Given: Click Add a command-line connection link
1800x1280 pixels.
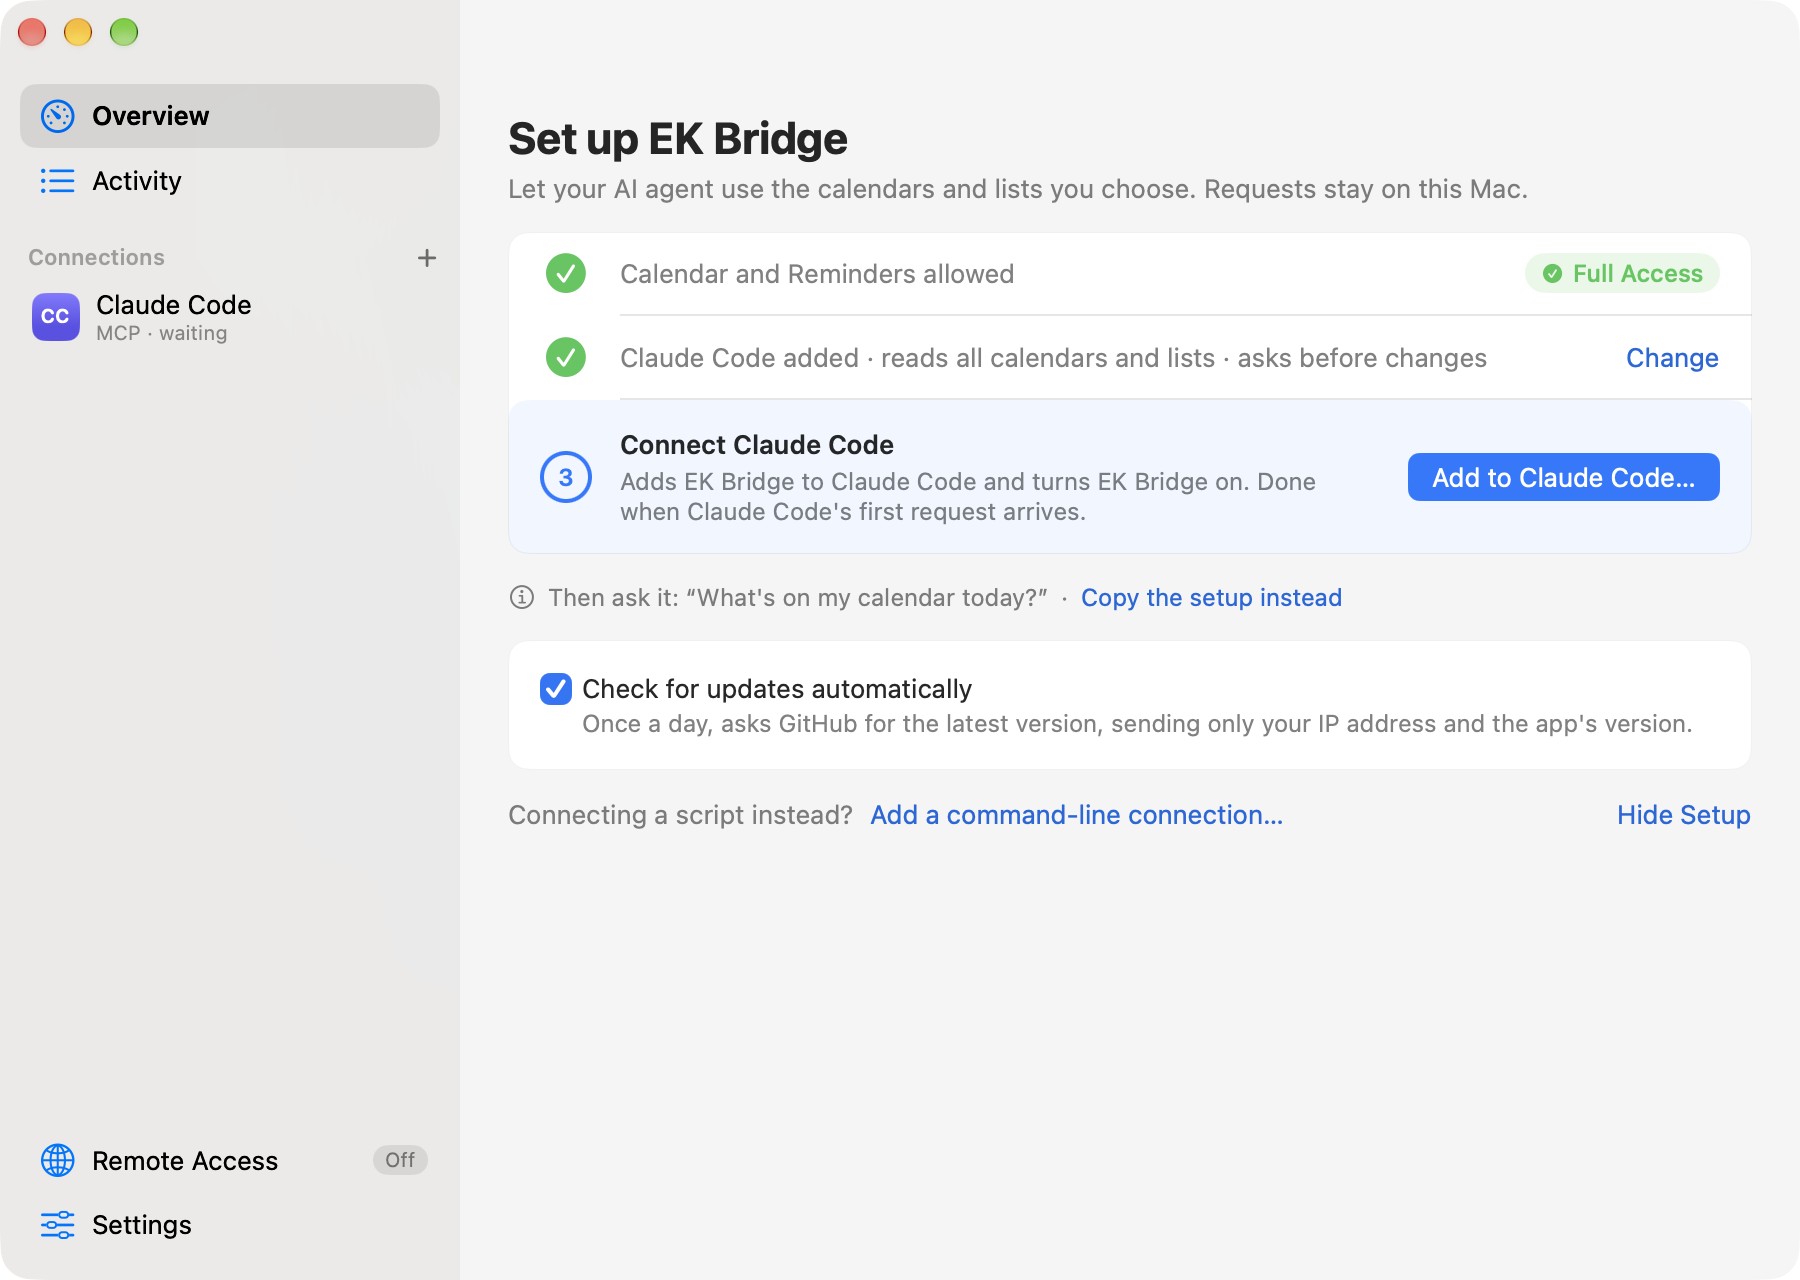Looking at the screenshot, I should pyautogui.click(x=1076, y=815).
